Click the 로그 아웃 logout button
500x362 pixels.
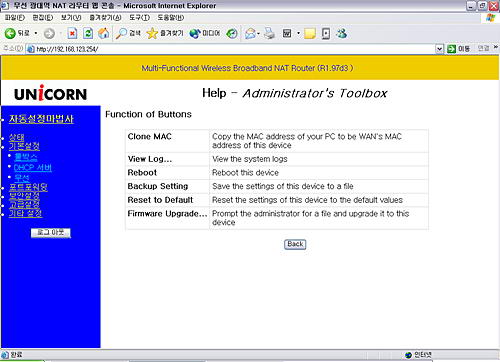point(51,232)
